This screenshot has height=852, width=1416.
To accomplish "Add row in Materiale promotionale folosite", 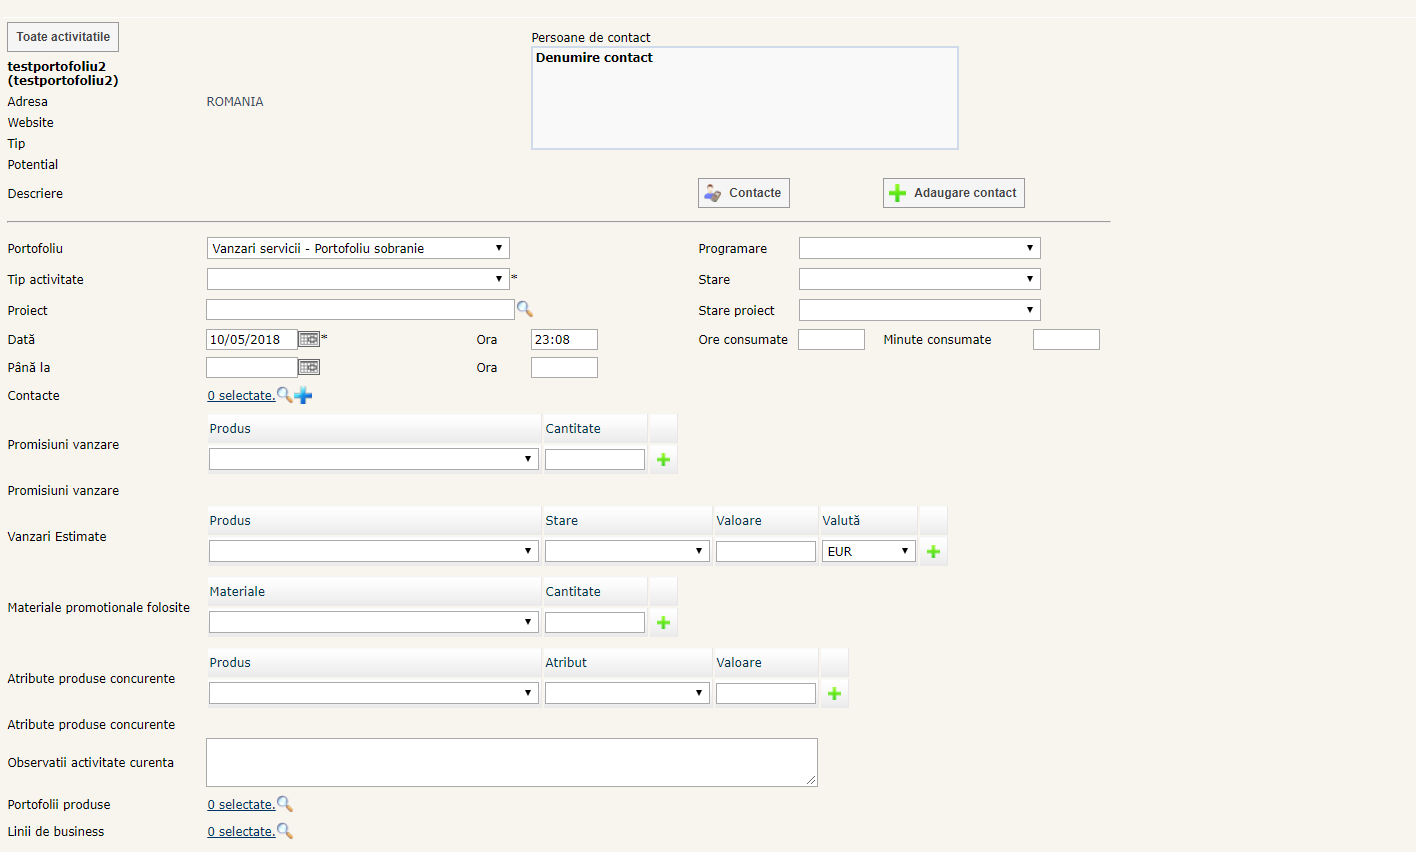I will coord(663,623).
